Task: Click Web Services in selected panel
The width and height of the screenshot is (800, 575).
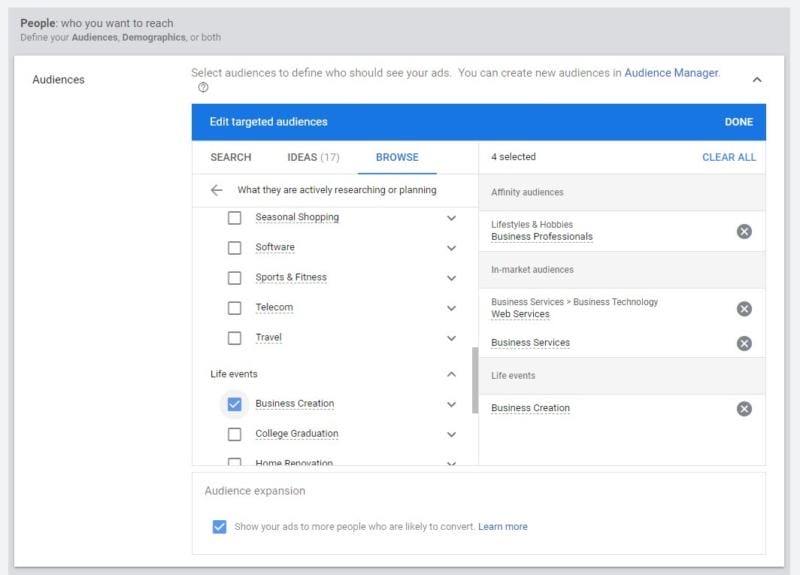Action: point(520,314)
